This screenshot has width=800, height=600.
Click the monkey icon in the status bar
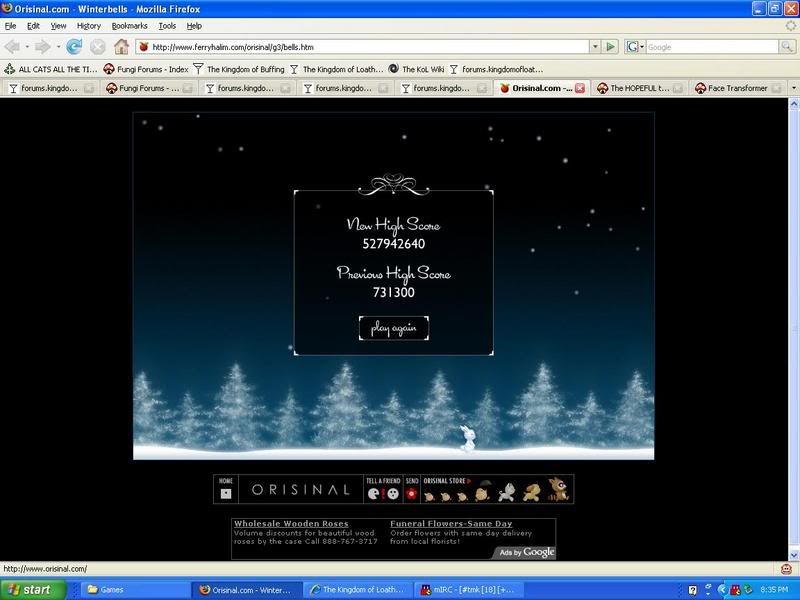(x=786, y=568)
